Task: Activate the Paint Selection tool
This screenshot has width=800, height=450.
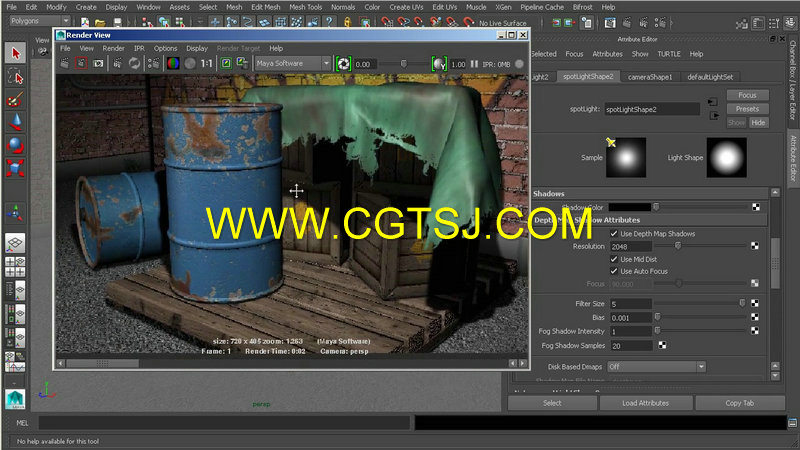Action: coord(15,99)
